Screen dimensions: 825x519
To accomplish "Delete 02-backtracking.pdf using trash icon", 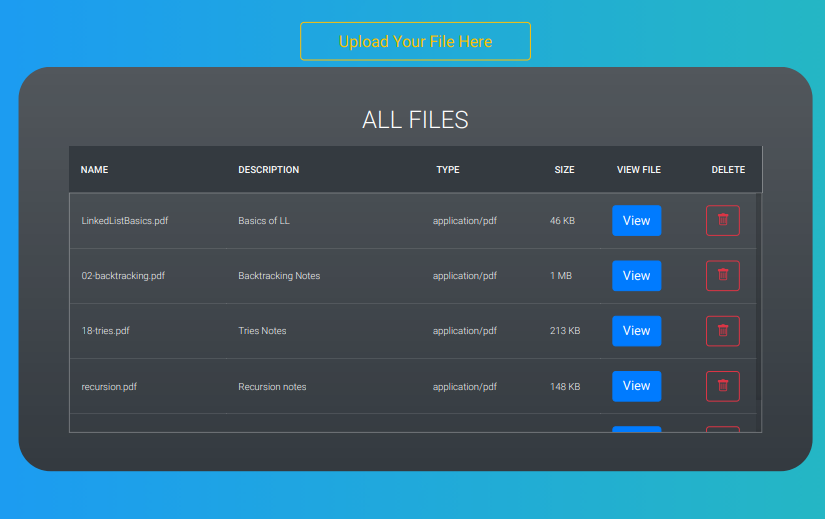I will [x=723, y=276].
